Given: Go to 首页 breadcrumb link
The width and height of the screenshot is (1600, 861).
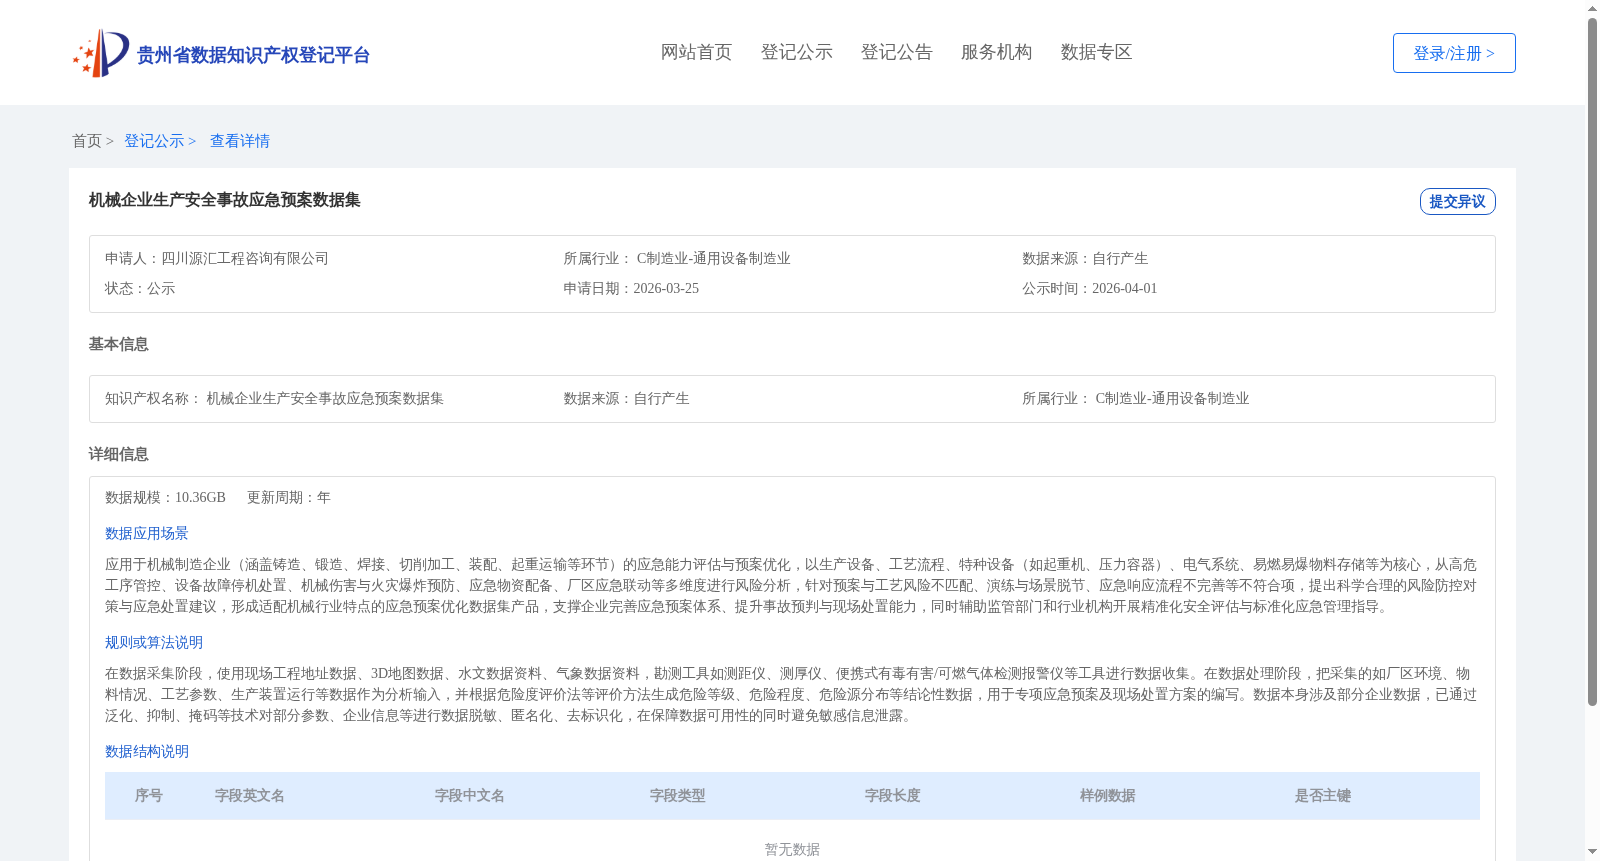Looking at the screenshot, I should [87, 141].
